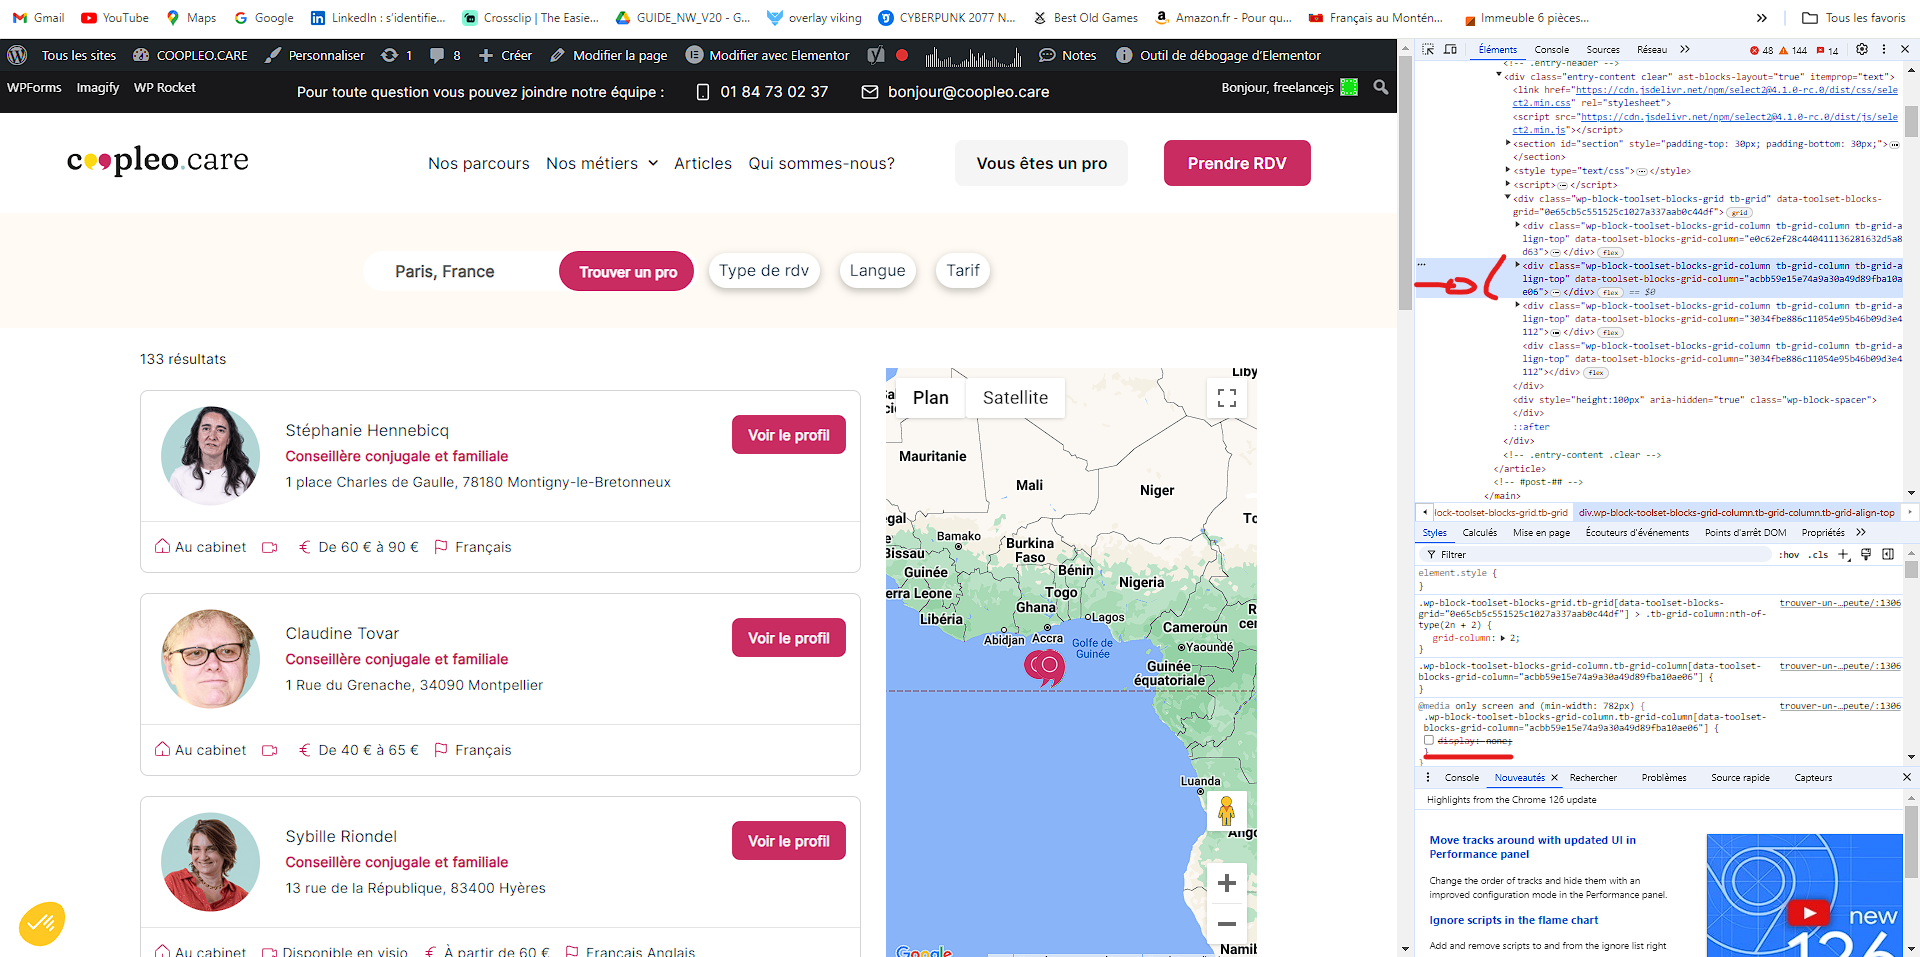
Task: Click the map fullscreen icon
Action: click(1227, 398)
